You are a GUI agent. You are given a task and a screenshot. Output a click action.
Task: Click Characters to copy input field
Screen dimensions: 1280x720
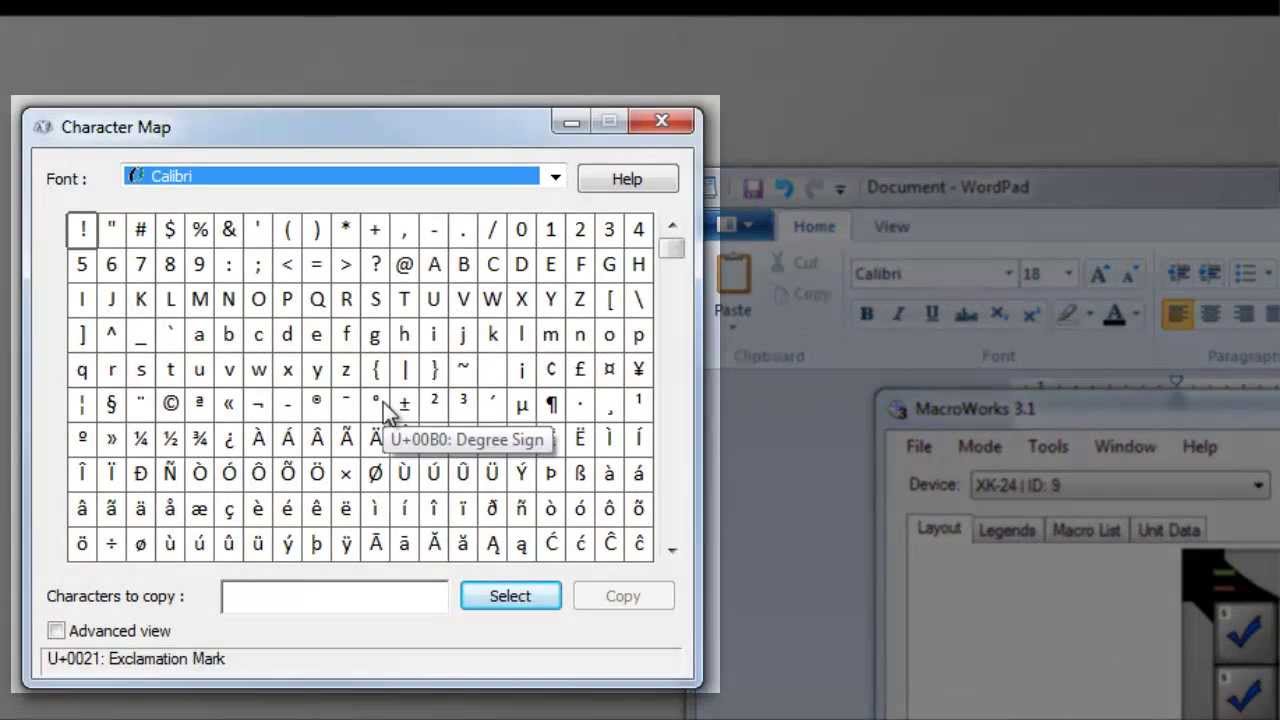tap(335, 596)
